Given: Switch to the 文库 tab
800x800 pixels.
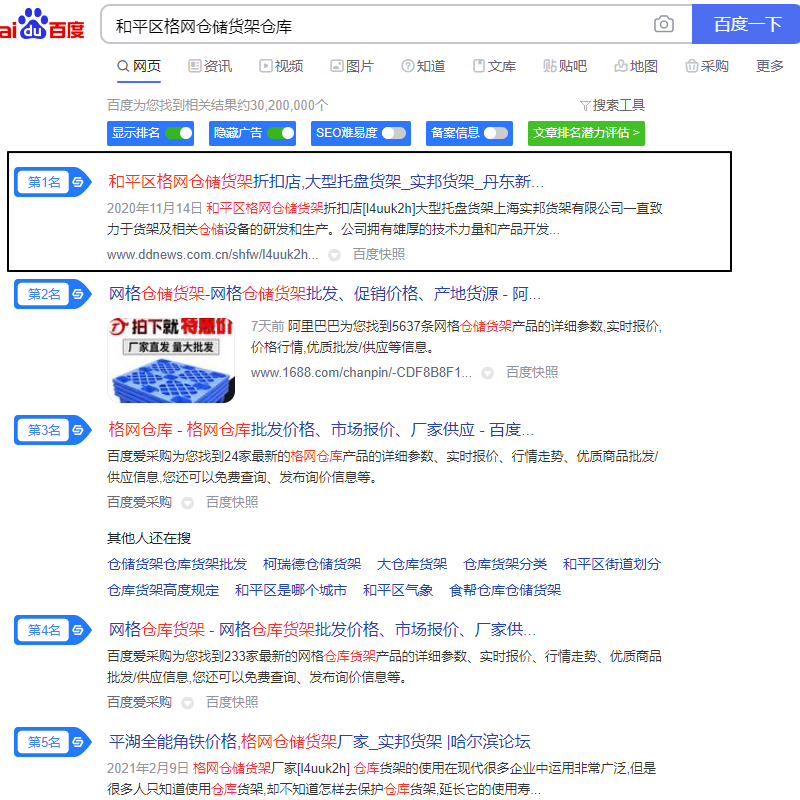Looking at the screenshot, I should tap(494, 66).
